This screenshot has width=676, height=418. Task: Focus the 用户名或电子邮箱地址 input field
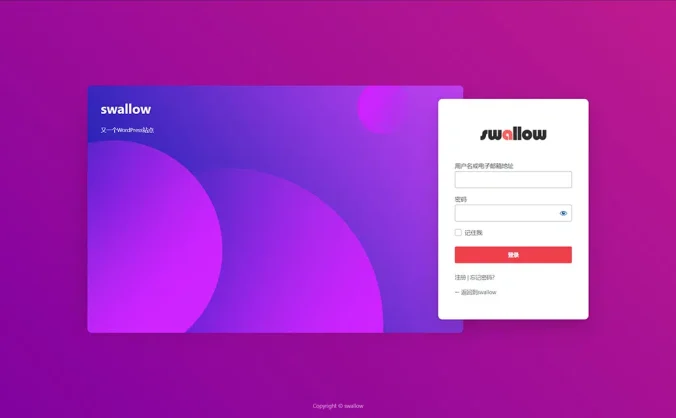click(x=513, y=180)
